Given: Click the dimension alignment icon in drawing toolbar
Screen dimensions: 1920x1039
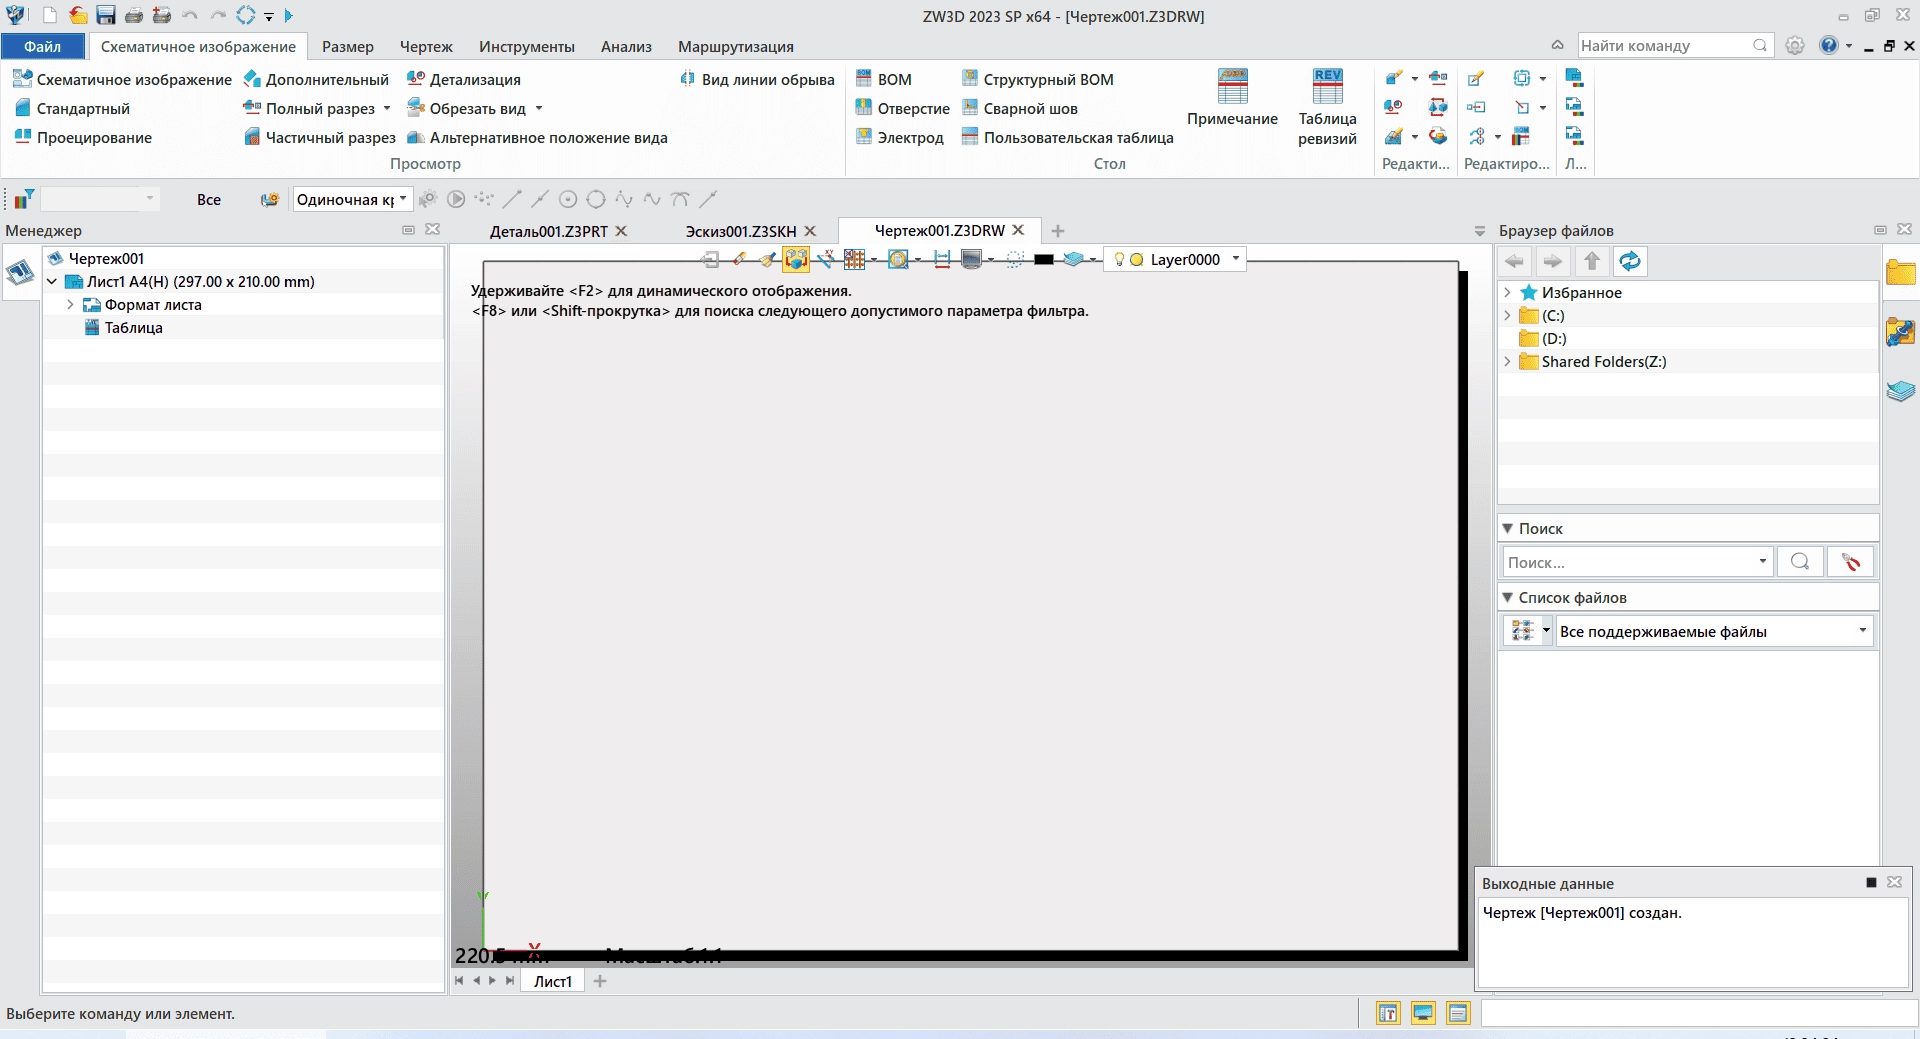Looking at the screenshot, I should 941,259.
